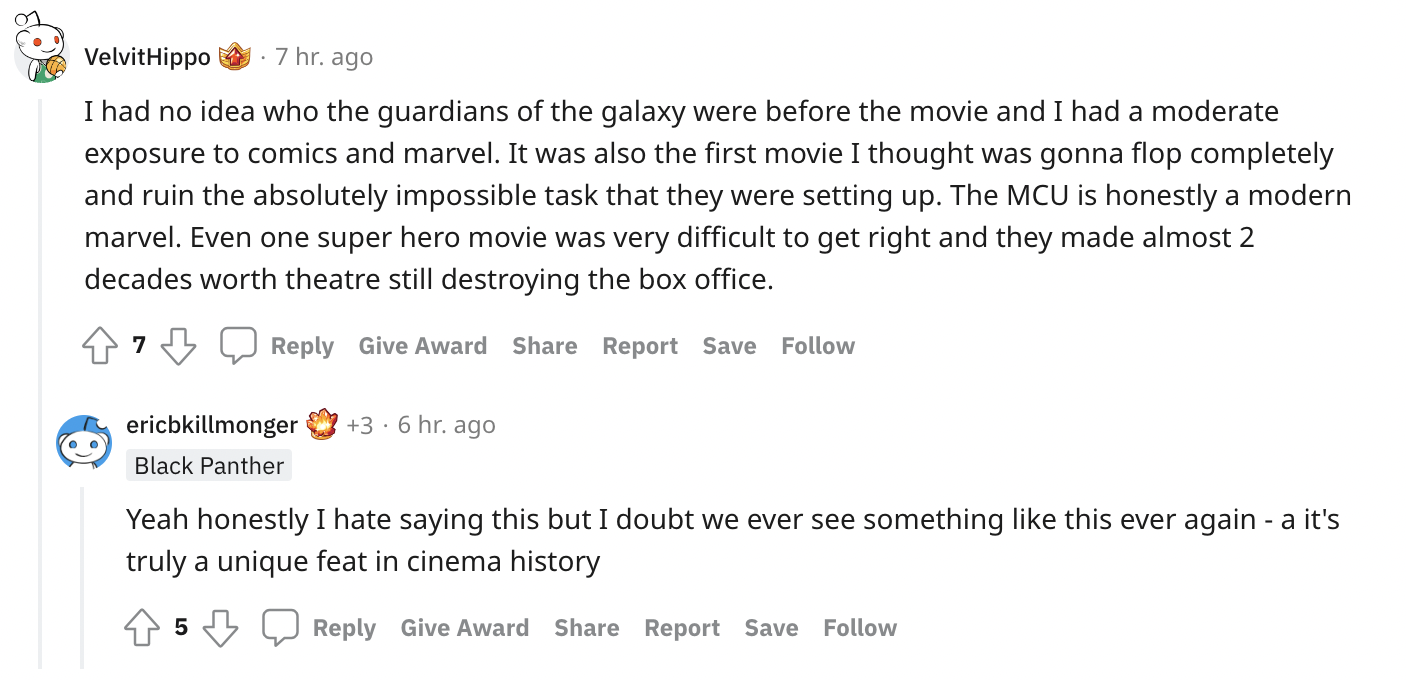Screen dimensions: 1406x680
Task: Open ericbkillmonger's blue avatar
Action: pos(84,442)
